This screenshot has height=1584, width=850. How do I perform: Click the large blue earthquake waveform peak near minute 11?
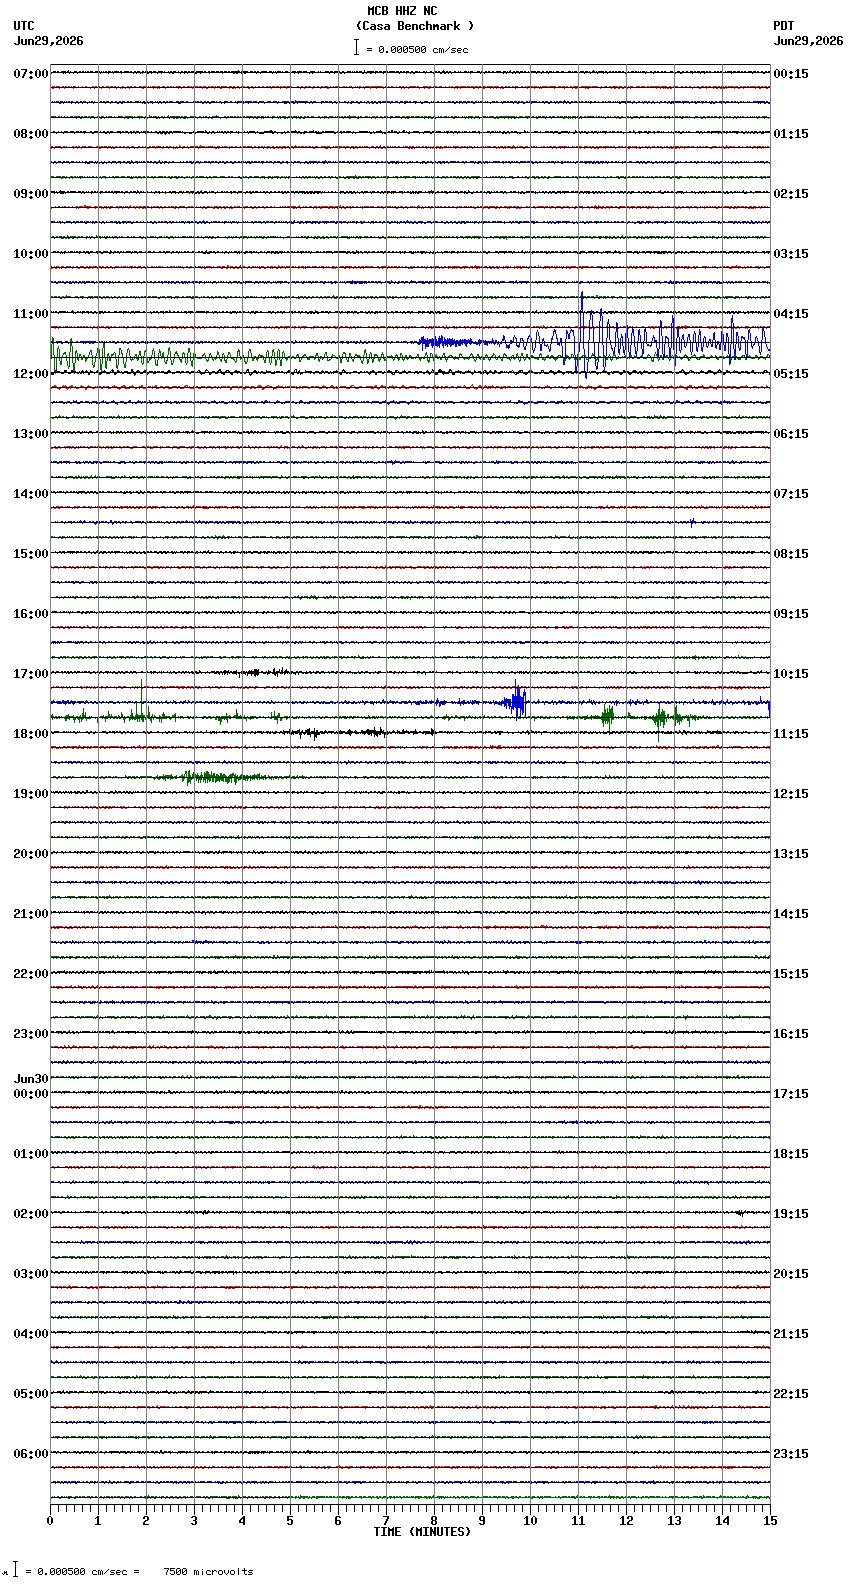(582, 333)
